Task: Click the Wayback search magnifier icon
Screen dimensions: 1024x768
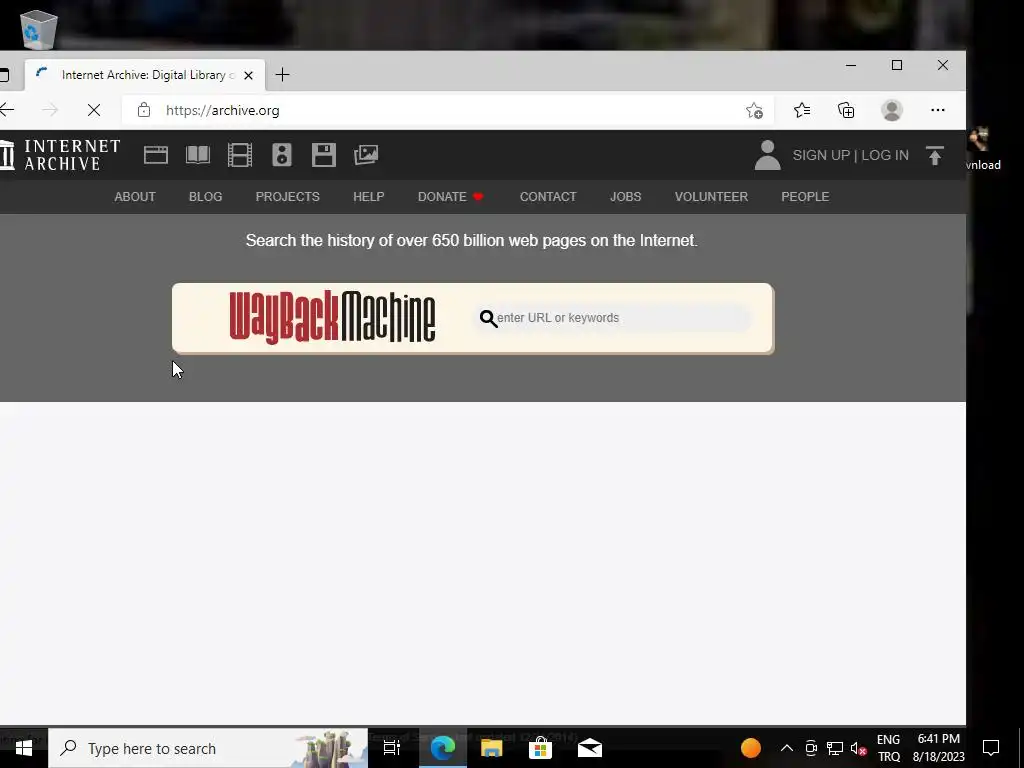Action: pos(488,318)
